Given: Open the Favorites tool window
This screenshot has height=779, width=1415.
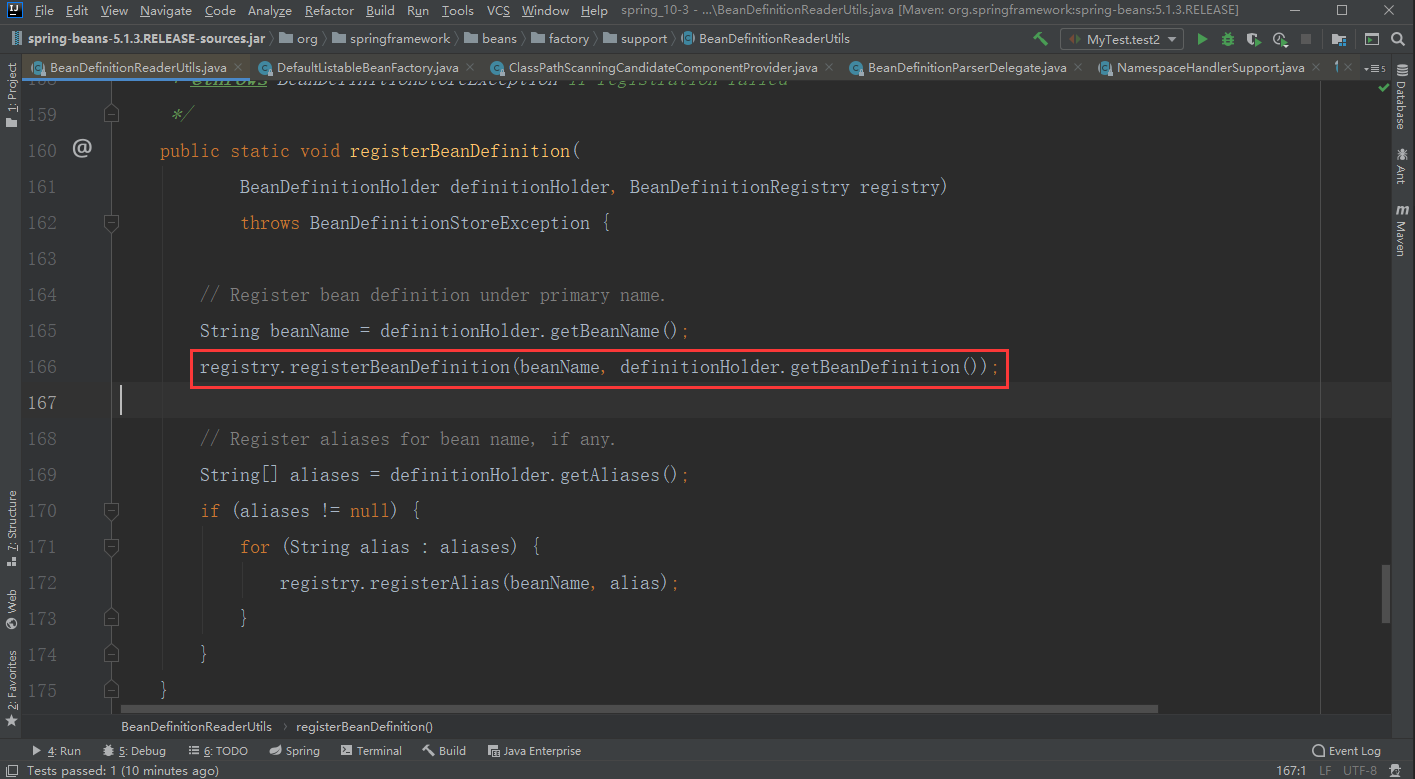Looking at the screenshot, I should (11, 687).
